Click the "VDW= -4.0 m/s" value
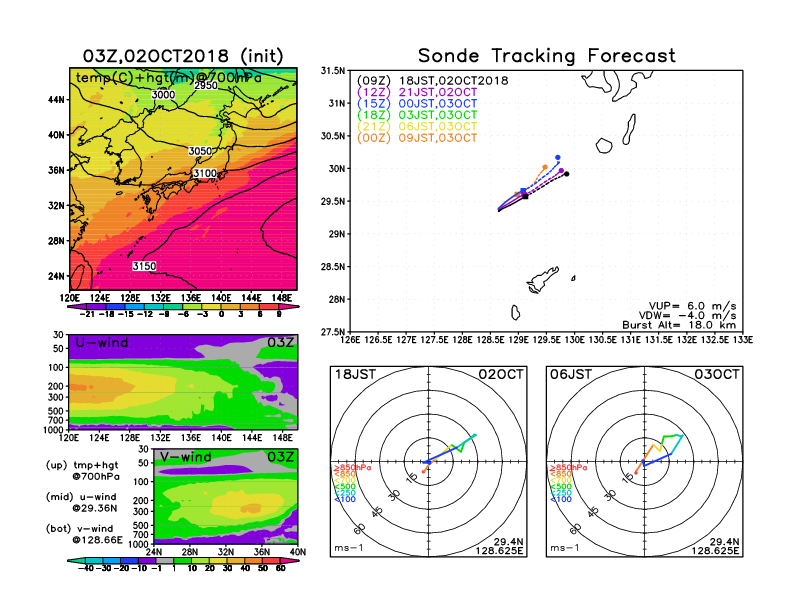The height and width of the screenshot is (612, 792). (x=687, y=316)
